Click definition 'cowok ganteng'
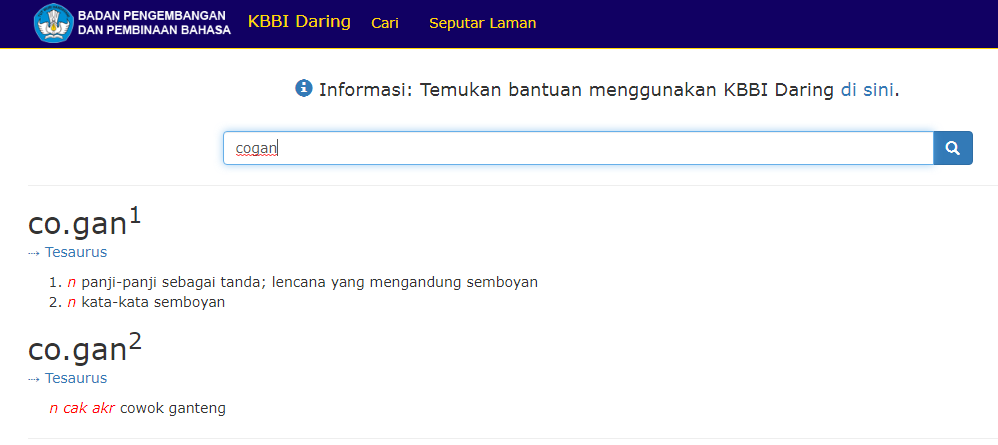 pyautogui.click(x=173, y=408)
